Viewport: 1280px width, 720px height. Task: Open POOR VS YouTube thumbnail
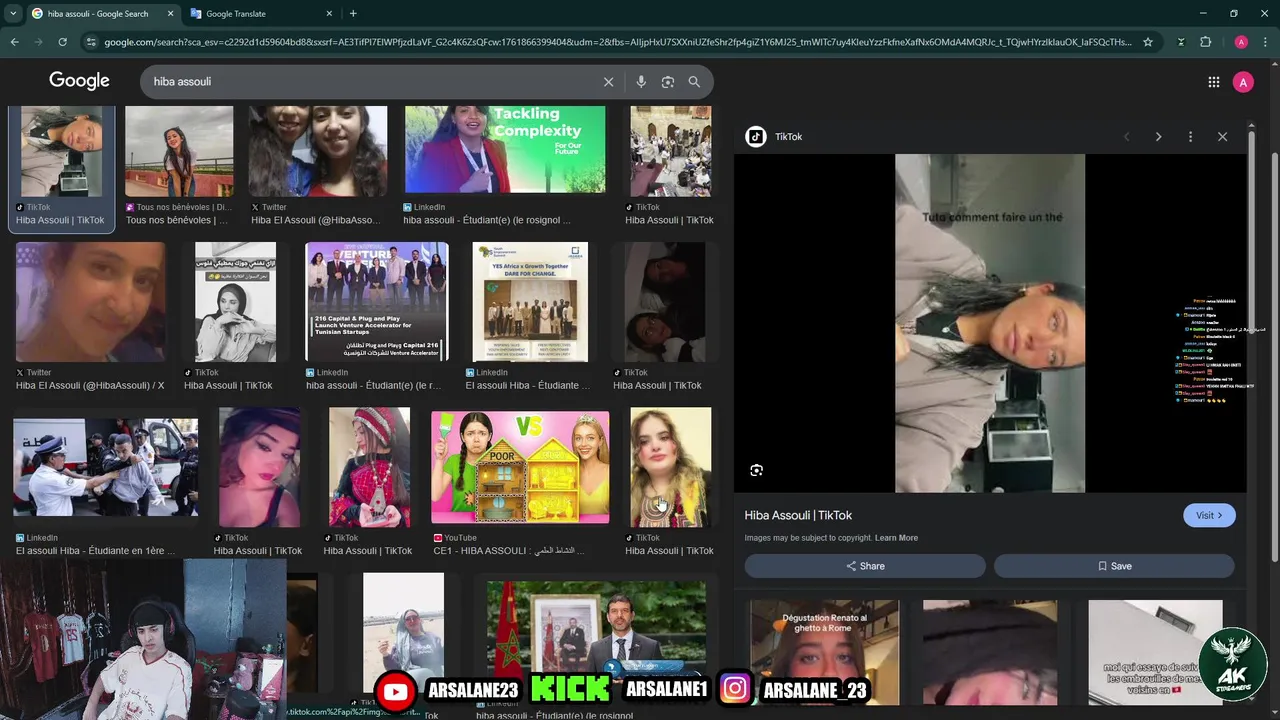pyautogui.click(x=520, y=467)
